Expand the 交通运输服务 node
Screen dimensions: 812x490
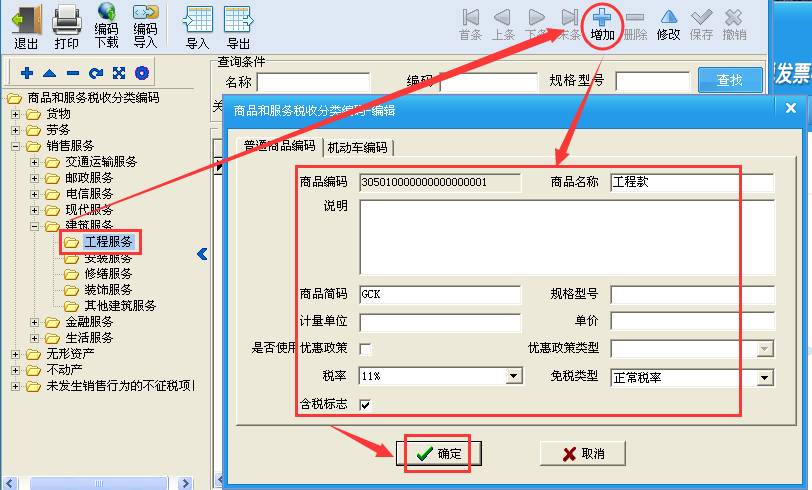pos(34,162)
